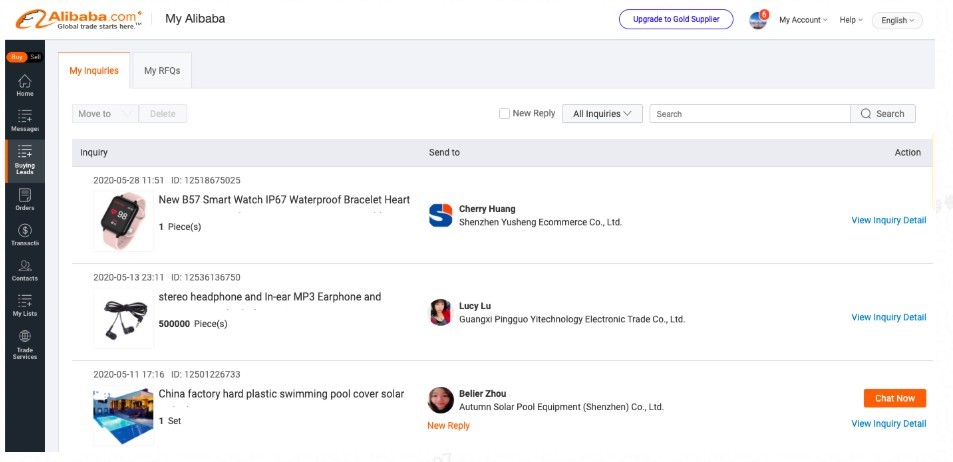Open the earphone product thumbnail
Image resolution: width=953 pixels, height=462 pixels.
click(123, 319)
